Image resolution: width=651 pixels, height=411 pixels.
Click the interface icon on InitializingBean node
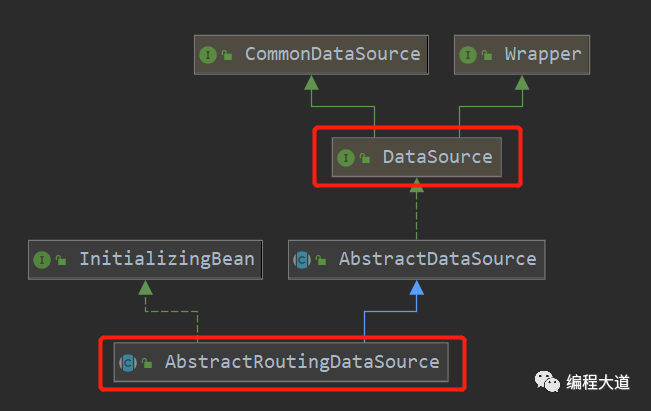pos(43,260)
